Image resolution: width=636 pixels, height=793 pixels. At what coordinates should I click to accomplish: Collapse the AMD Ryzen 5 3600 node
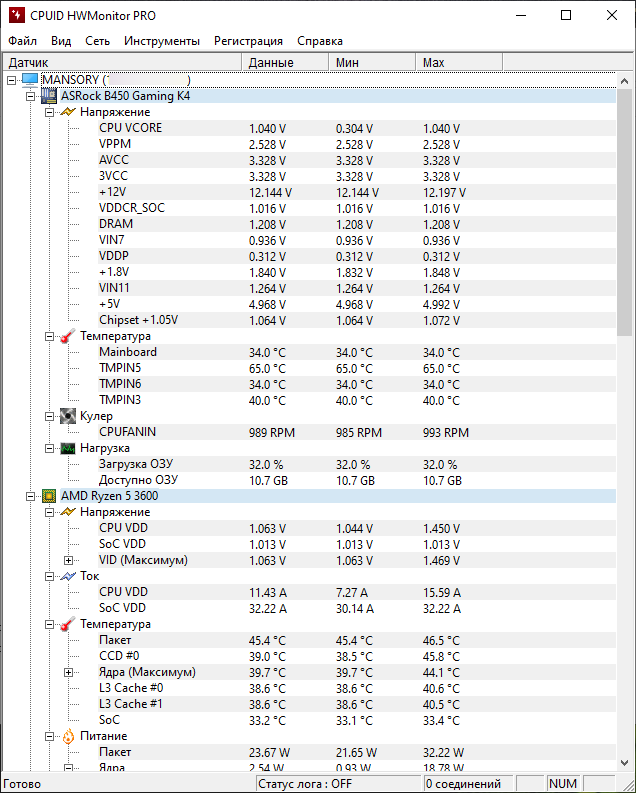click(x=30, y=496)
